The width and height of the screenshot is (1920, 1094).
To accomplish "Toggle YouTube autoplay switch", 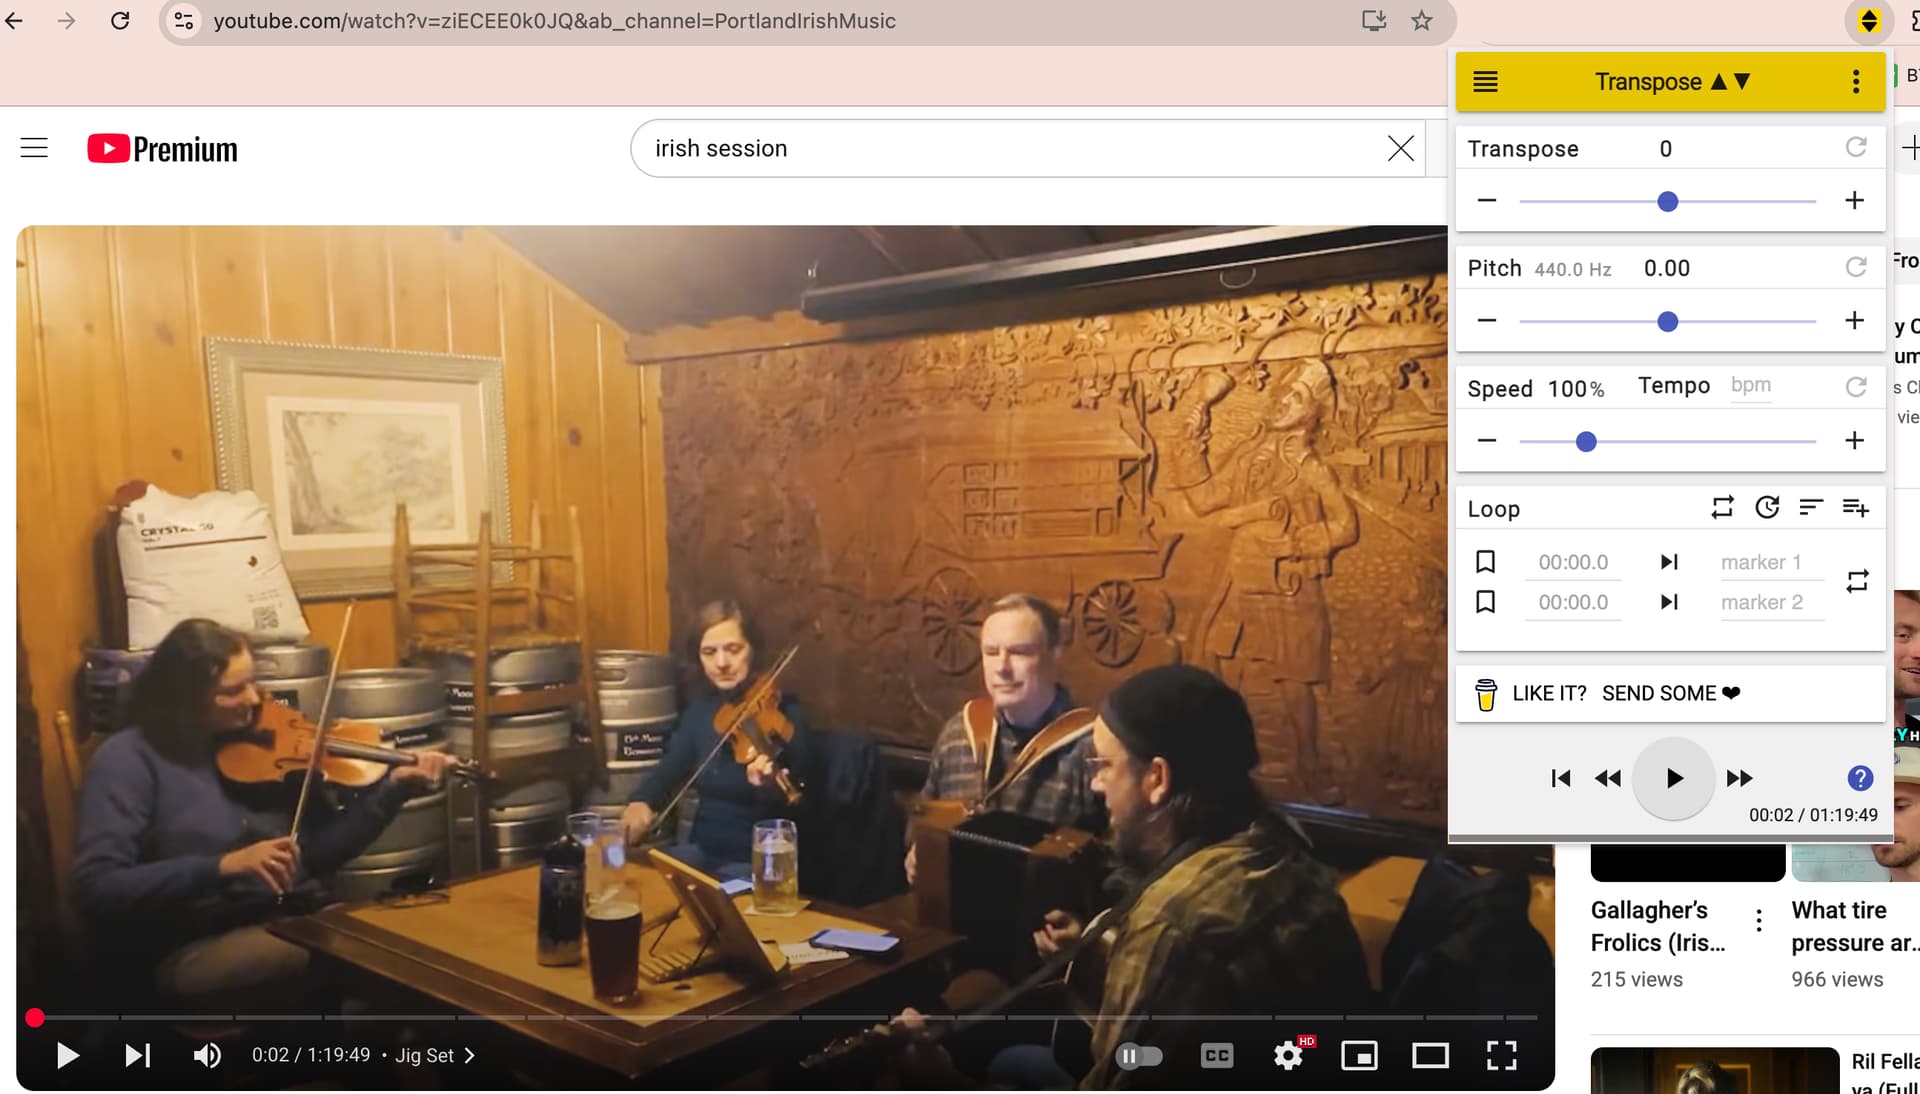I will pos(1139,1056).
